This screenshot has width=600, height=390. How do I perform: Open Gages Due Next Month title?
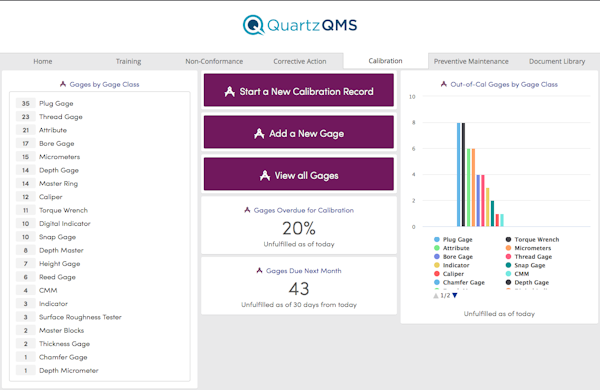tap(304, 271)
